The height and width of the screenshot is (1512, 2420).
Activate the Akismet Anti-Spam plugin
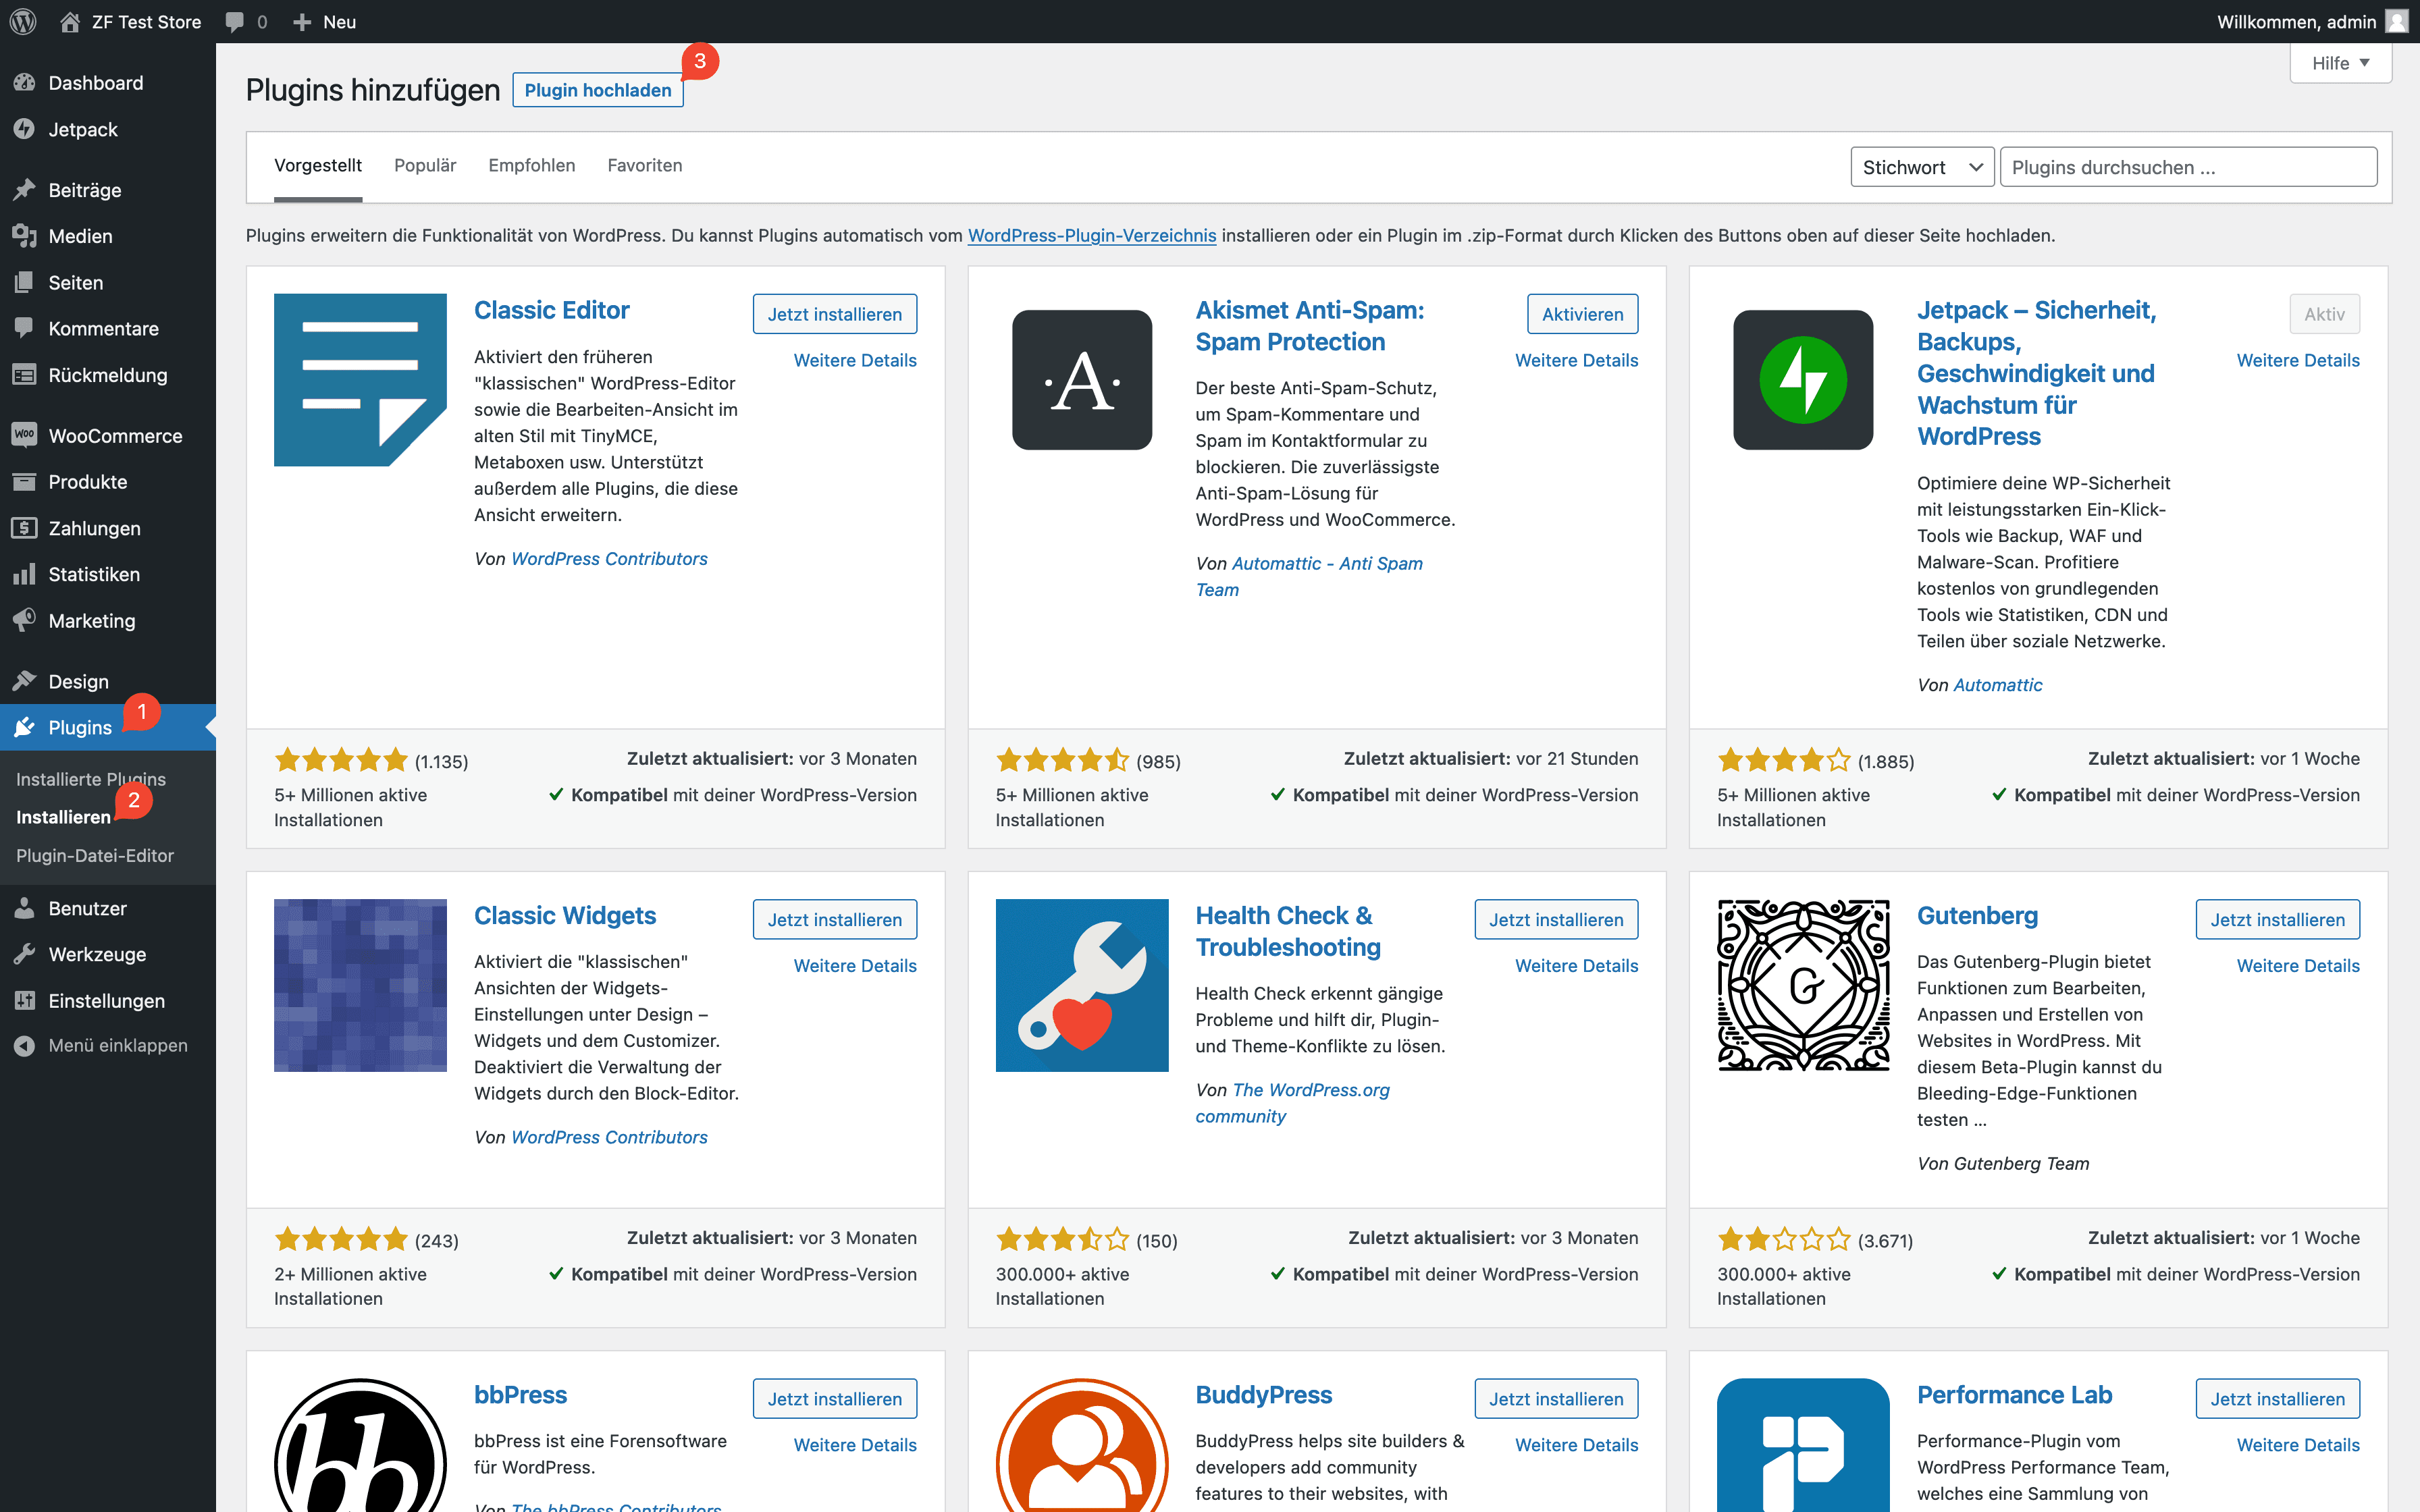[1583, 314]
